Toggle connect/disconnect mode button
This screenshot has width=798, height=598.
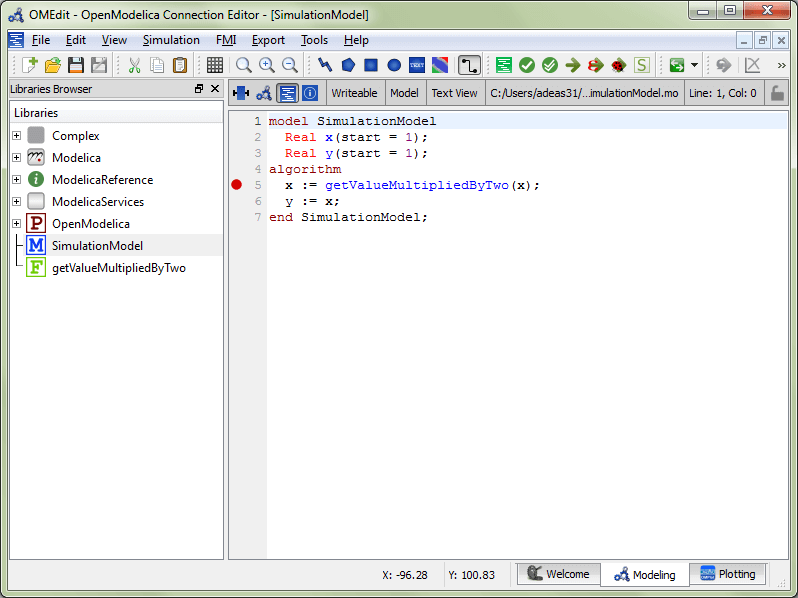click(x=468, y=65)
